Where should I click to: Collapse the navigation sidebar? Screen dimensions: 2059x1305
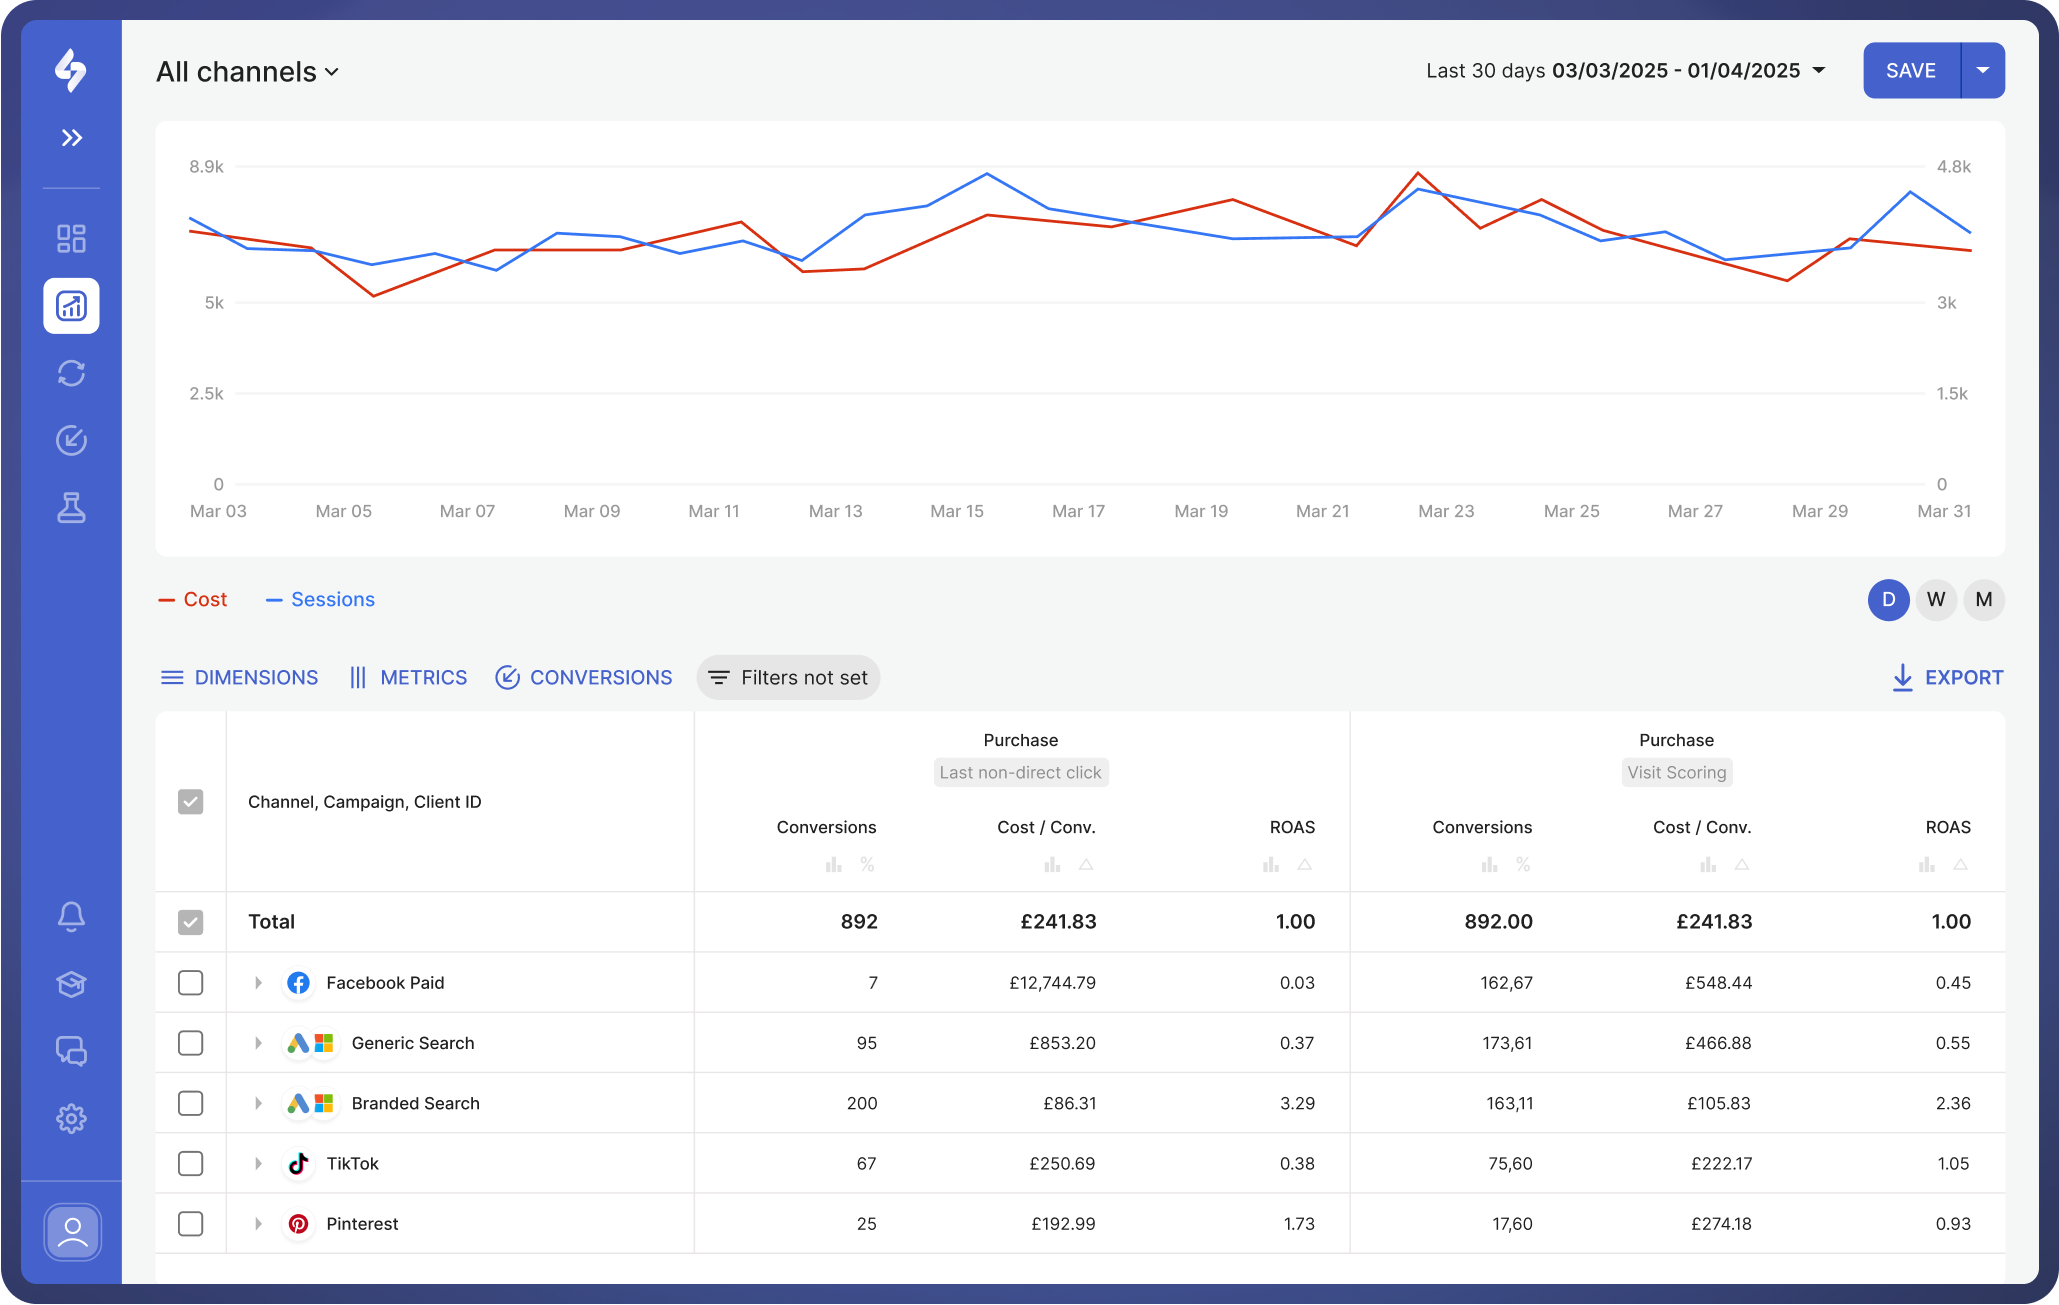click(x=71, y=138)
